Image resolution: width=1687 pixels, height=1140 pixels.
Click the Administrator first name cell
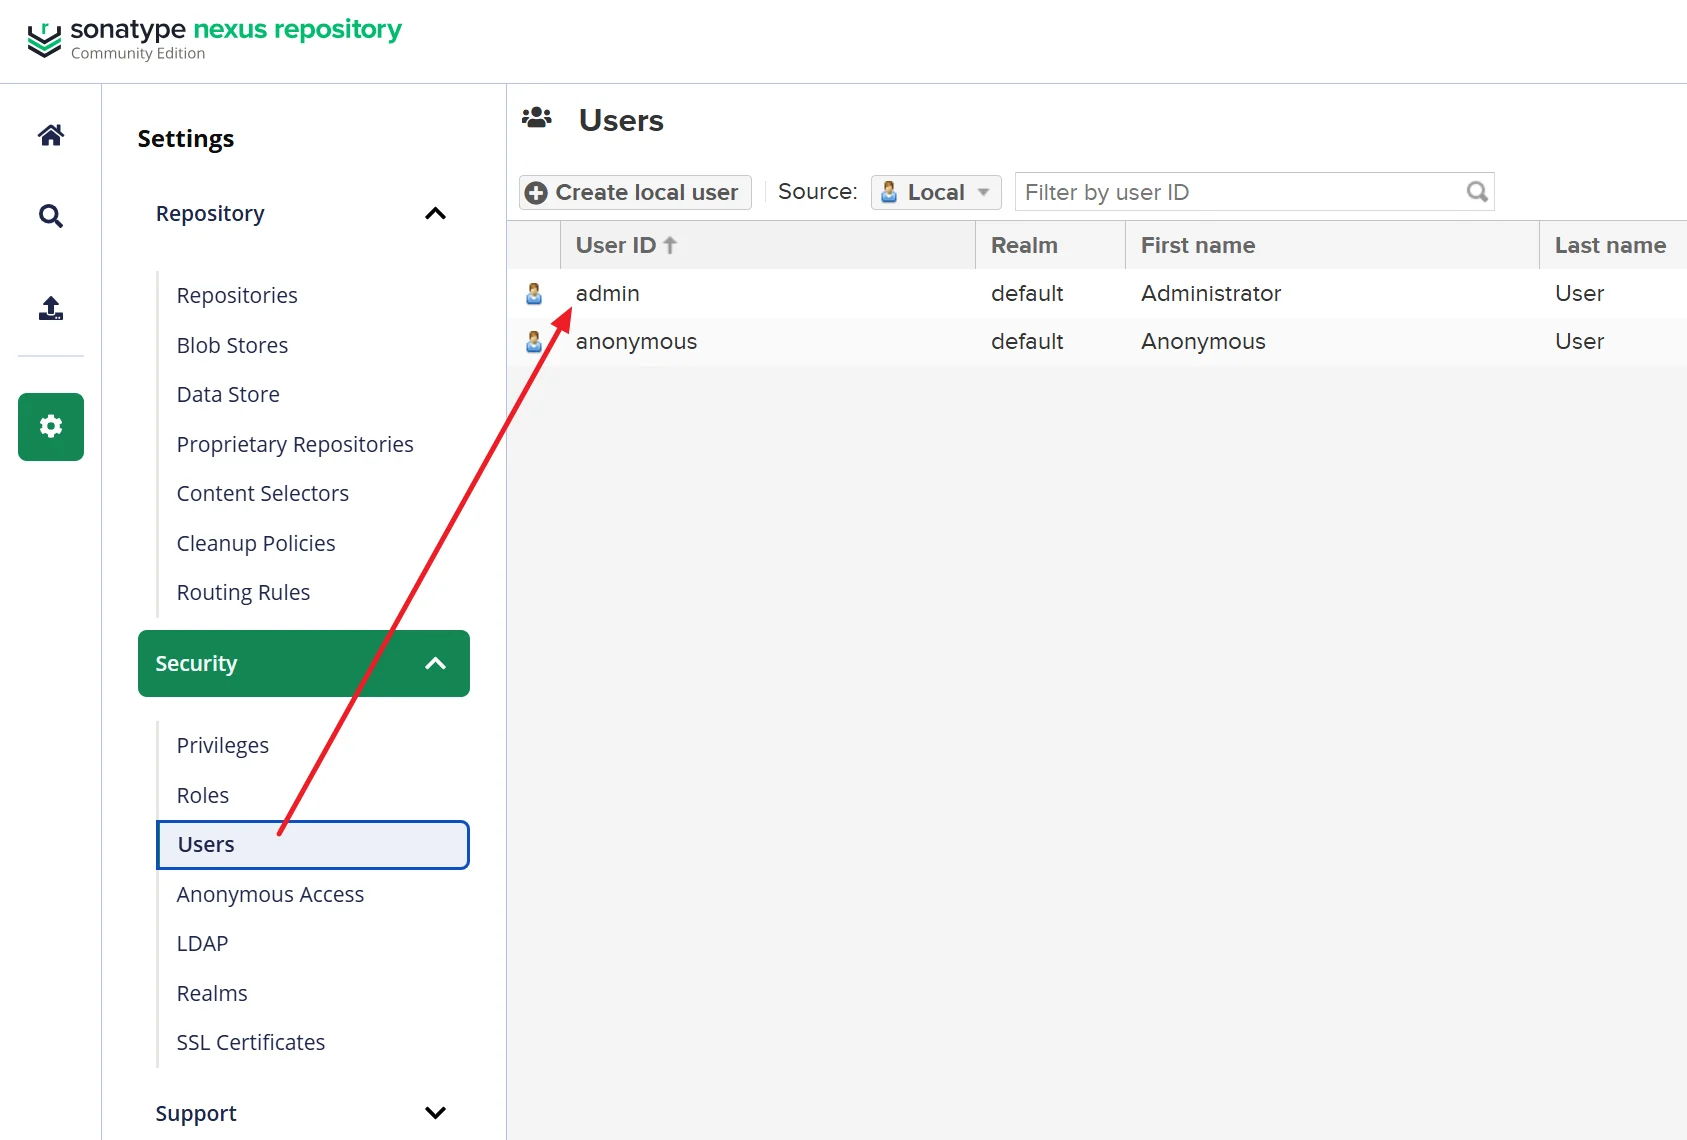pyautogui.click(x=1211, y=293)
